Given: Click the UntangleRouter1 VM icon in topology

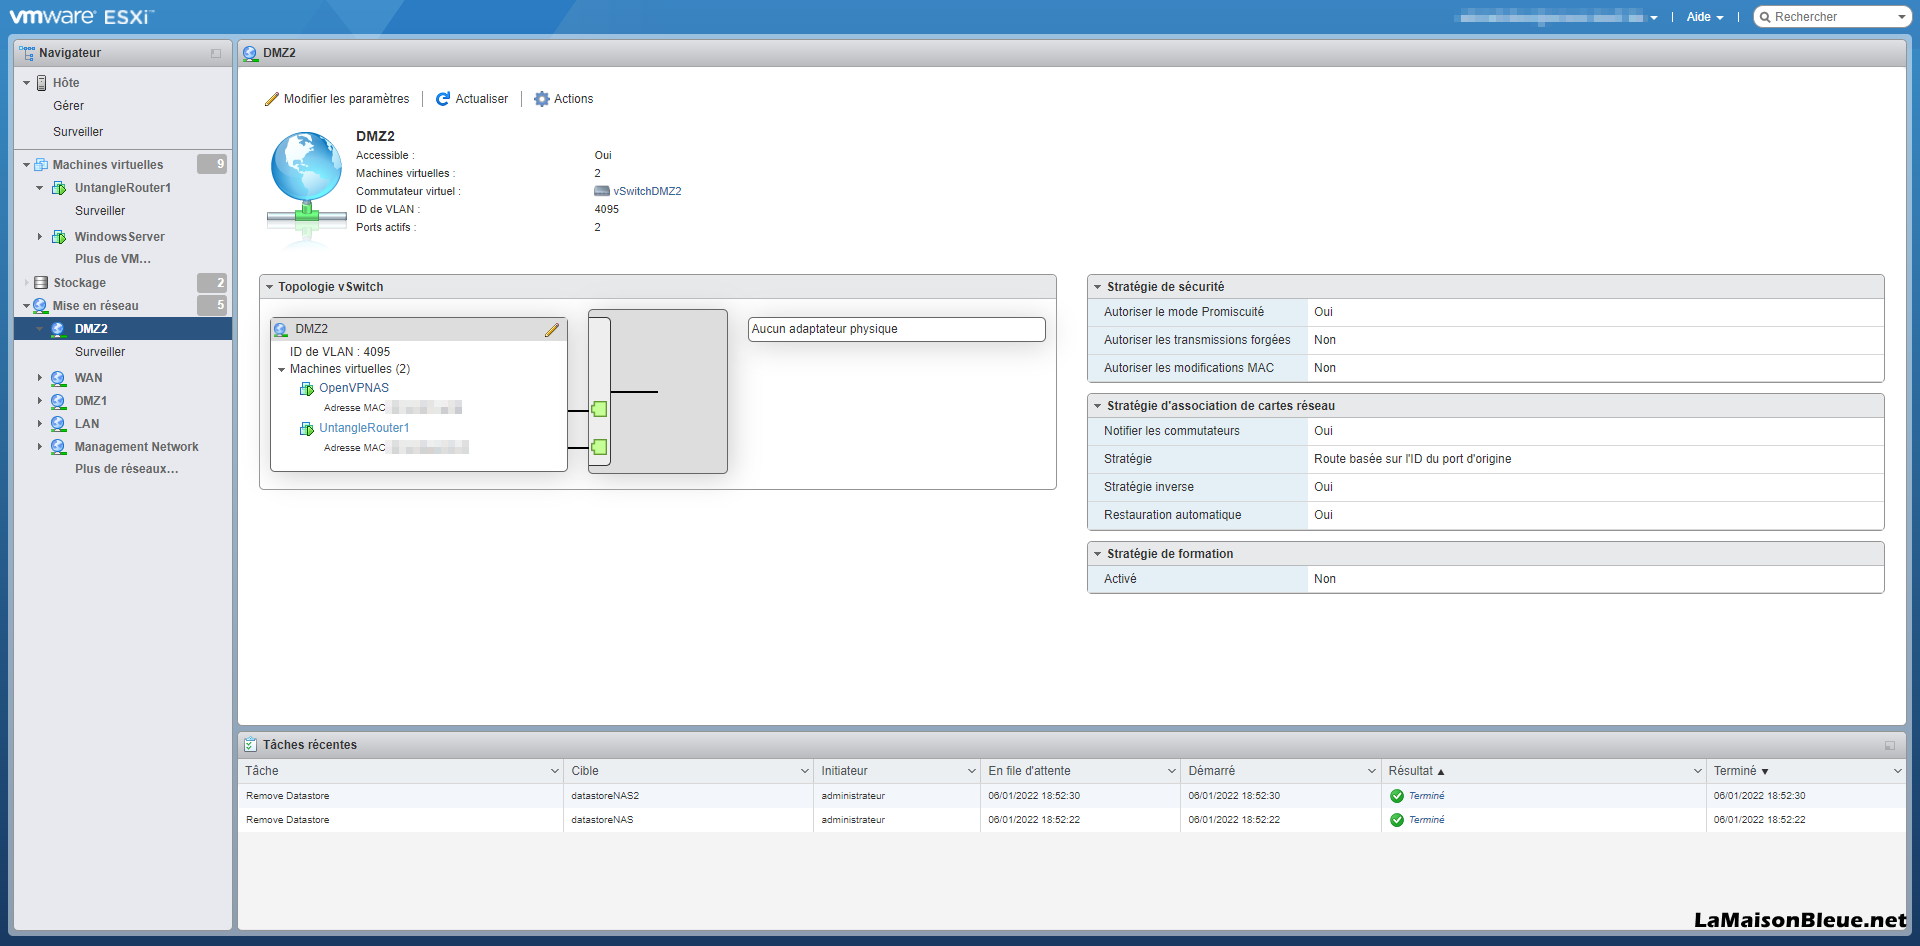Looking at the screenshot, I should point(307,428).
